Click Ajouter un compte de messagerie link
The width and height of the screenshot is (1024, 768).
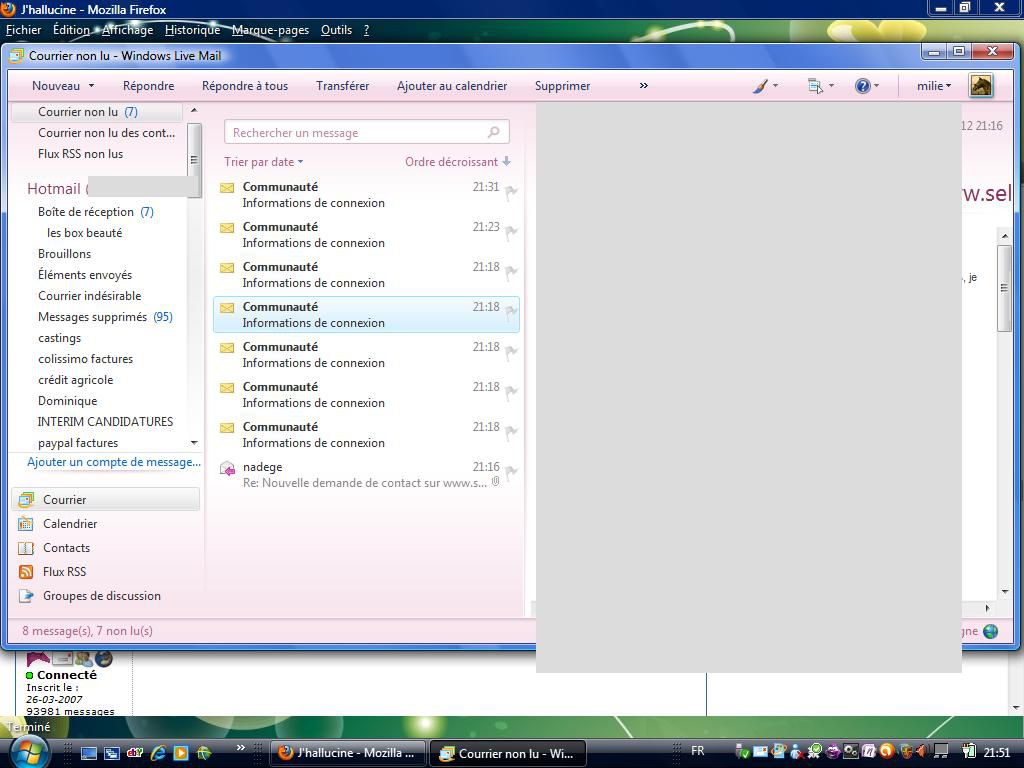(113, 462)
